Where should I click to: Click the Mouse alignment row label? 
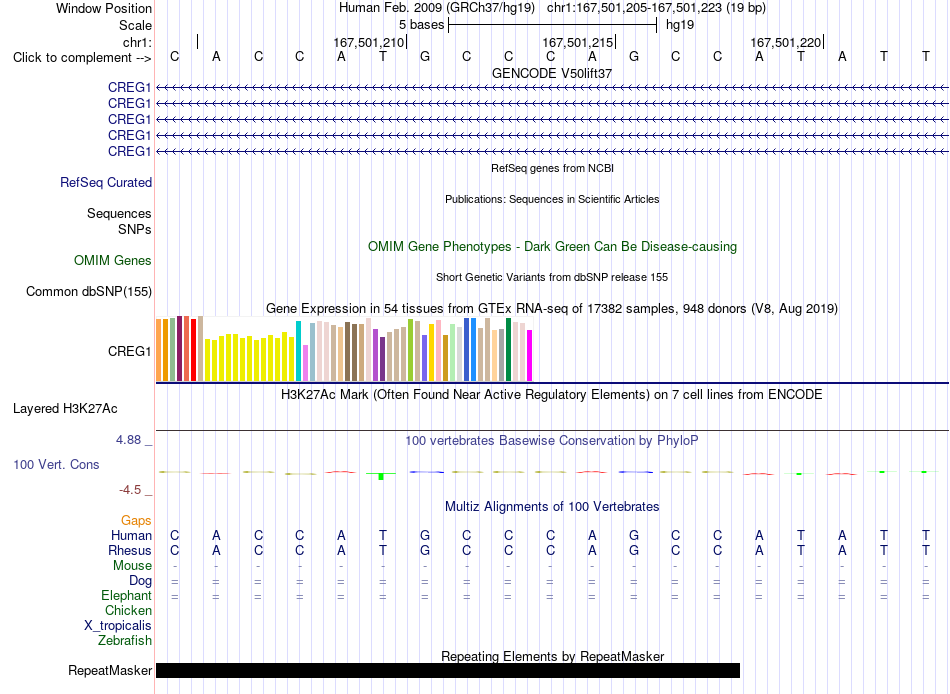[132, 566]
